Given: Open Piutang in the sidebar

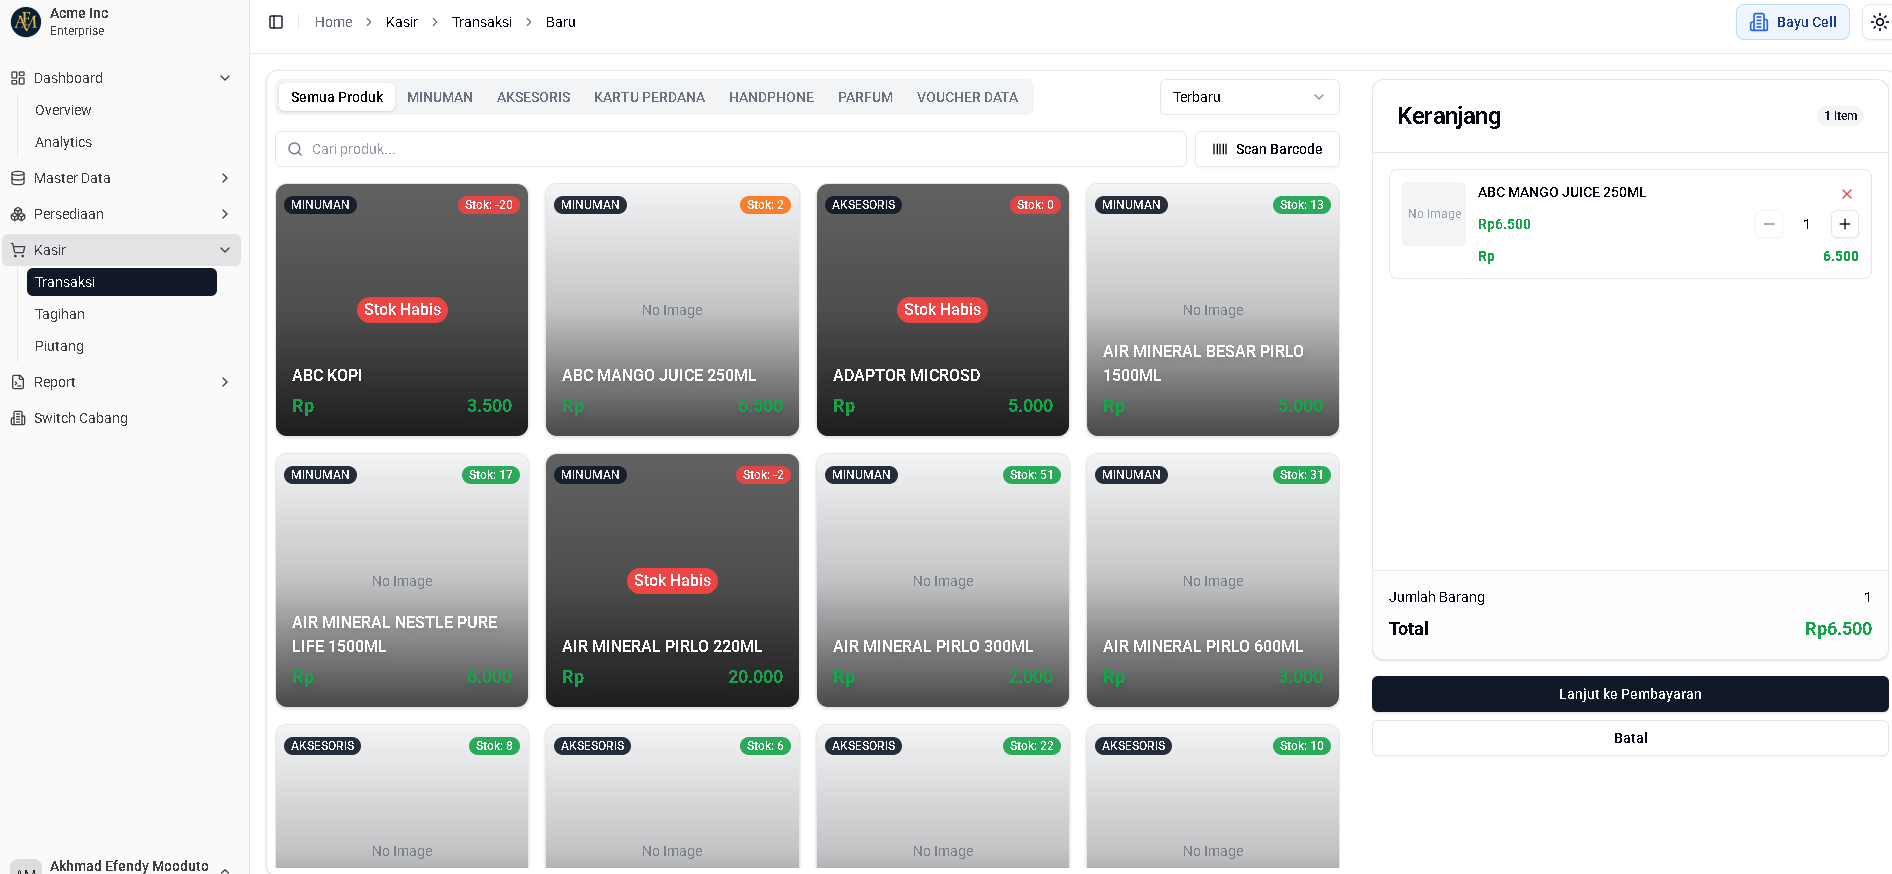Looking at the screenshot, I should tap(59, 346).
